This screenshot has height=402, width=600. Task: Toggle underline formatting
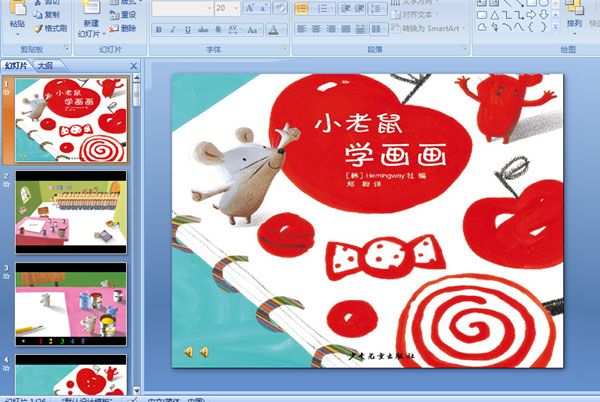186,30
